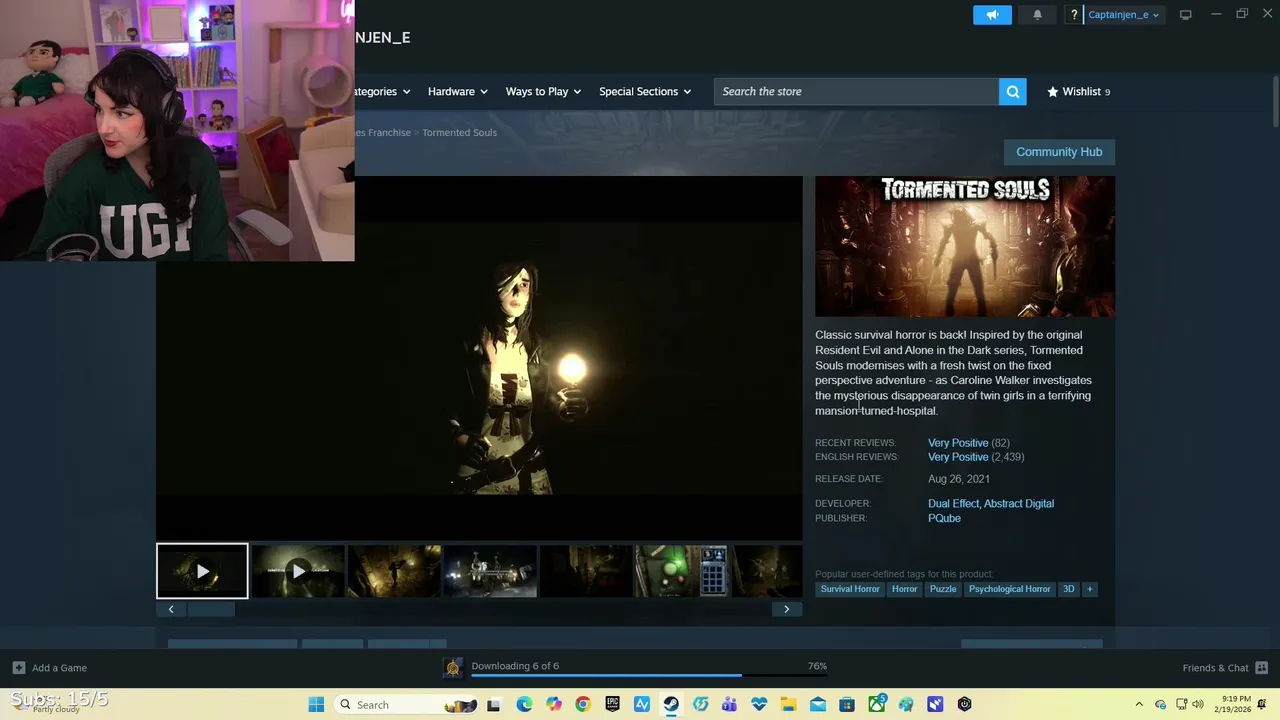Open the Friends & Chat icon
1280x720 pixels.
(x=1262, y=667)
